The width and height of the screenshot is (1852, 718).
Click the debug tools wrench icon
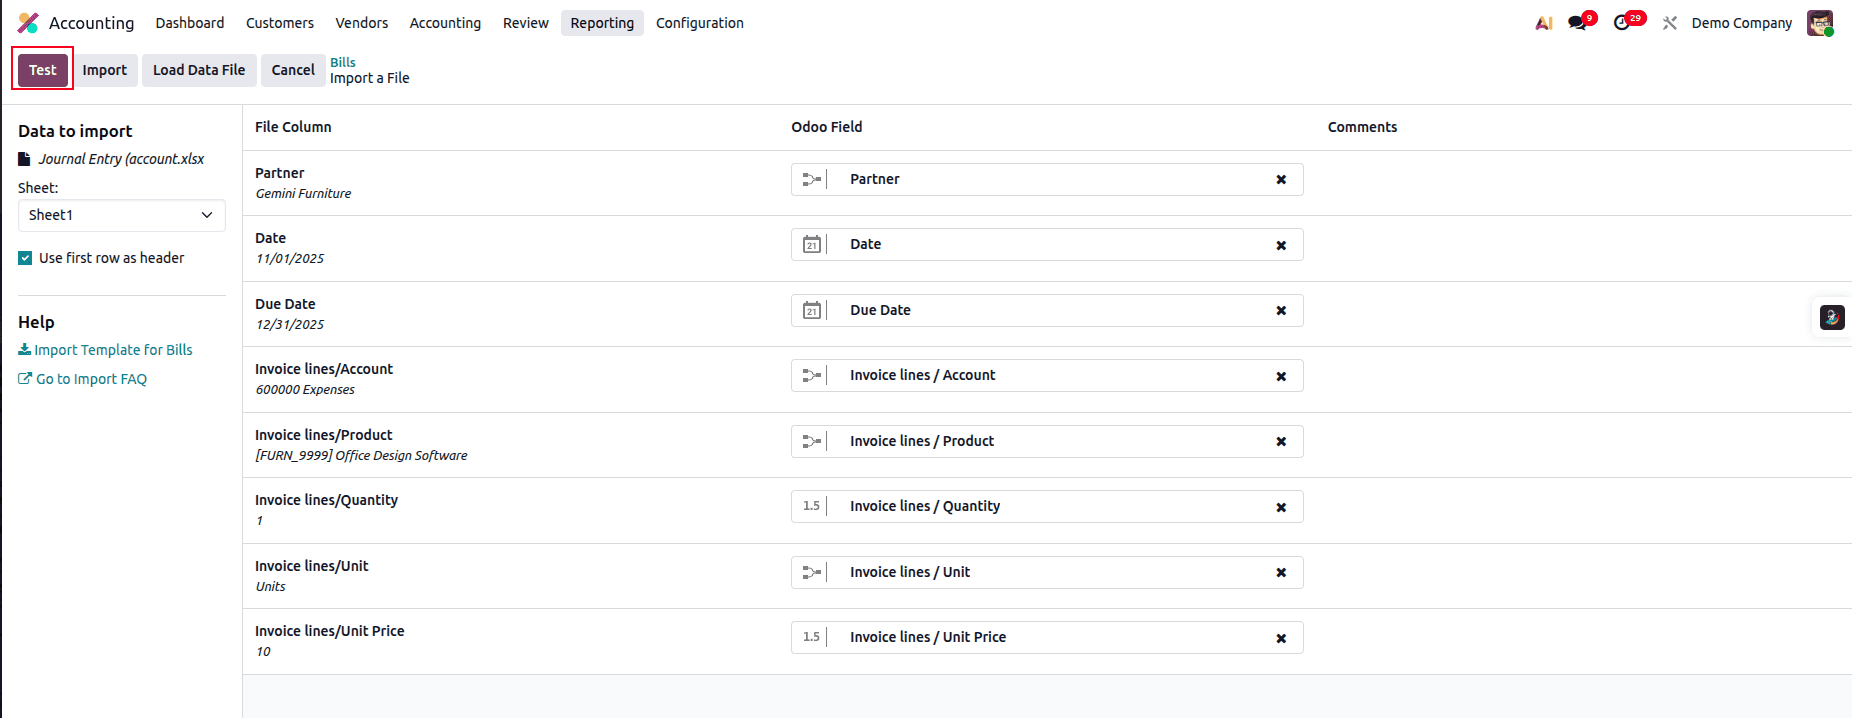click(1669, 23)
